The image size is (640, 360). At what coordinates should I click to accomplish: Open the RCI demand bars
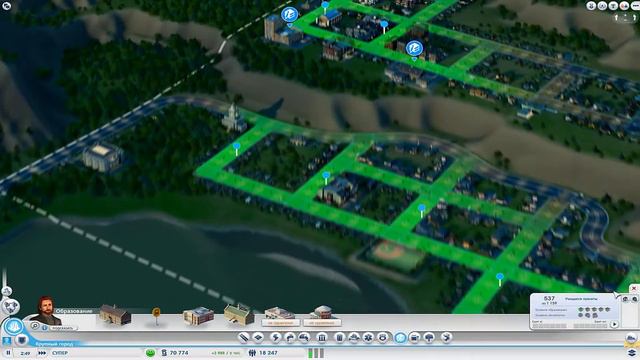pyautogui.click(x=316, y=353)
